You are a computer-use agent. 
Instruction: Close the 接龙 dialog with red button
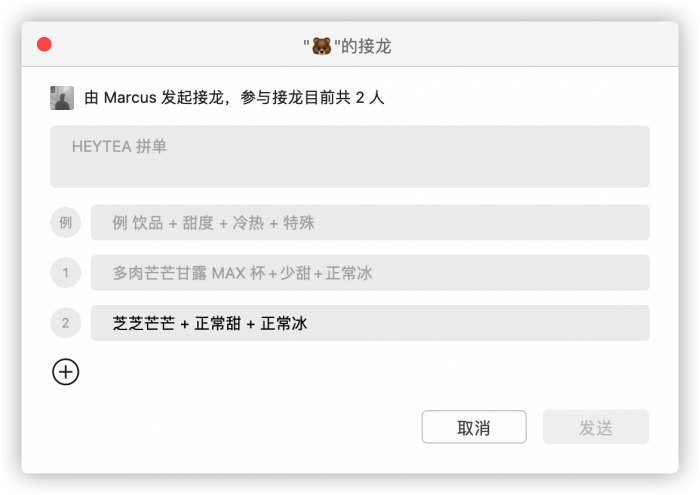(44, 45)
